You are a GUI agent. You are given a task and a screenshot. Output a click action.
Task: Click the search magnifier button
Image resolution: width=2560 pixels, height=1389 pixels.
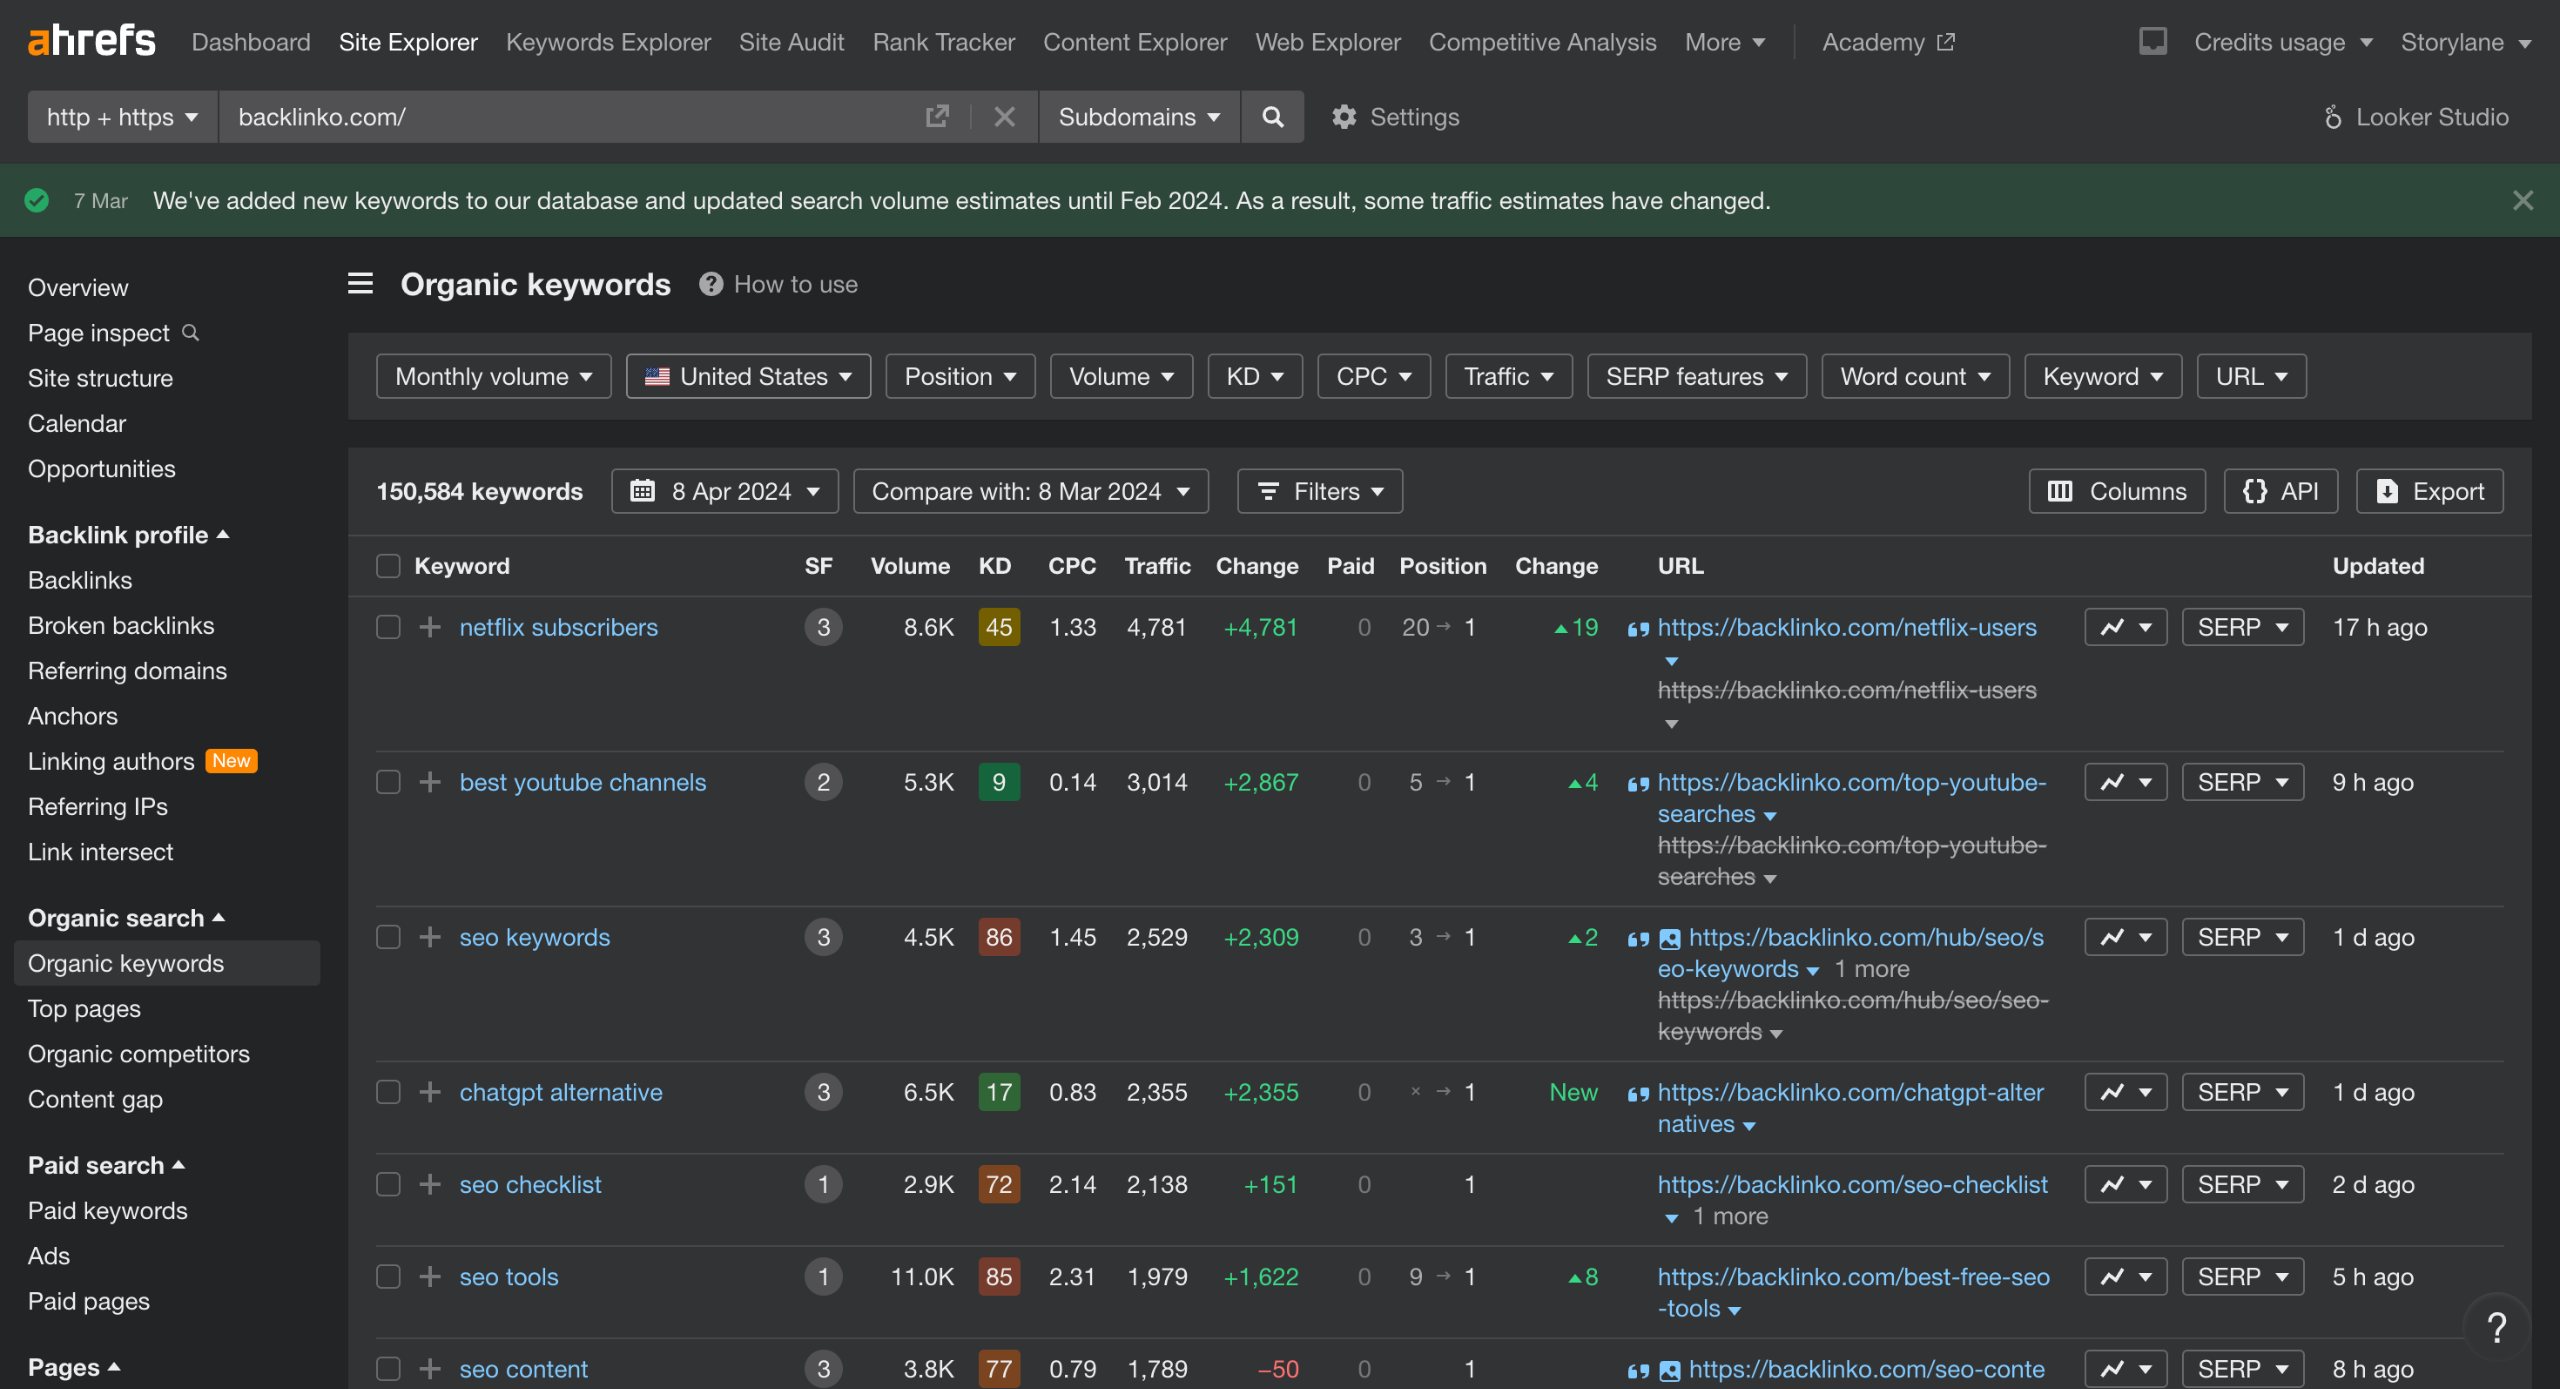[x=1272, y=117]
